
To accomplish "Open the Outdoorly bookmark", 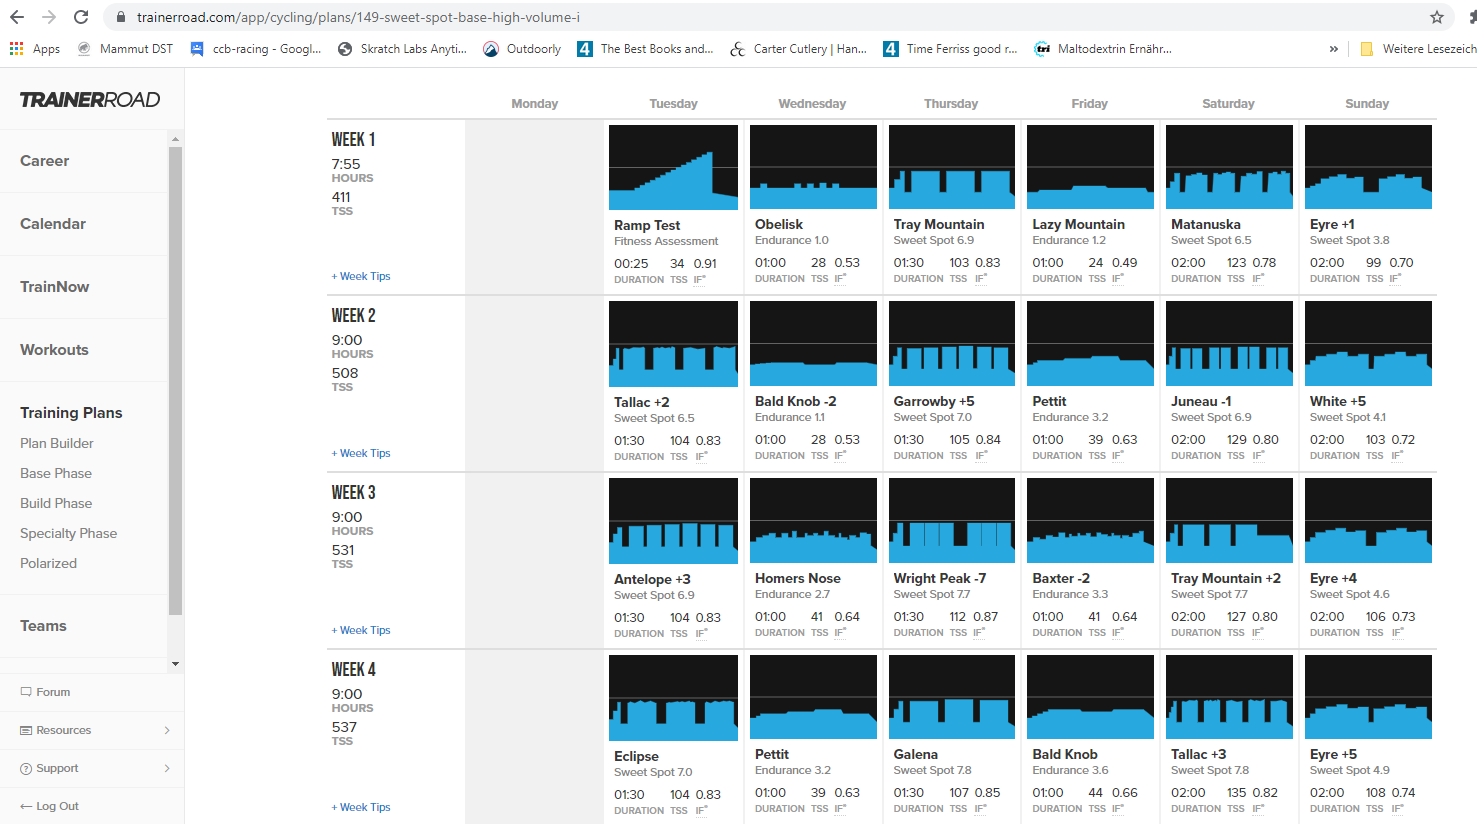I will pyautogui.click(x=522, y=49).
